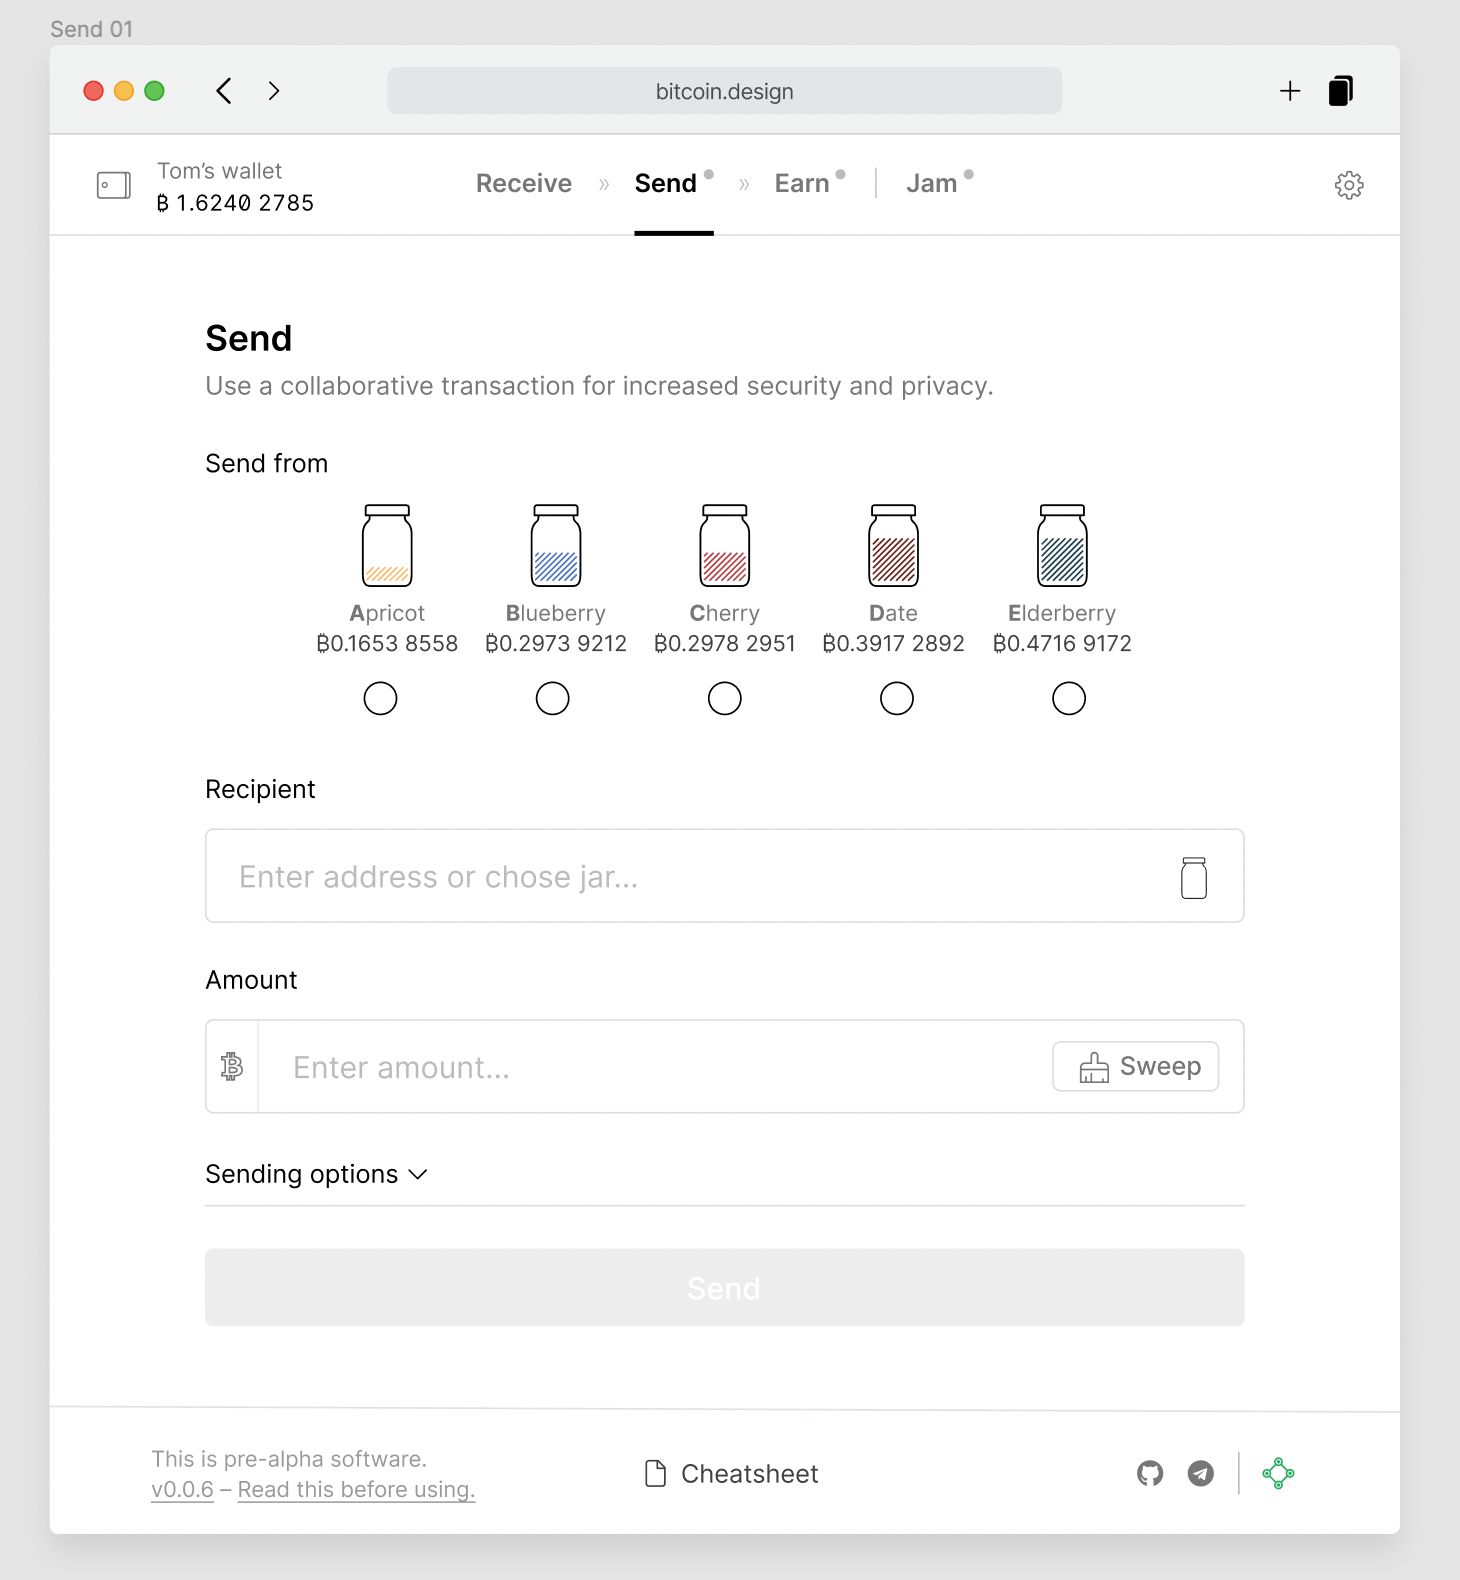Click the Elderberry jar icon

pos(1062,545)
